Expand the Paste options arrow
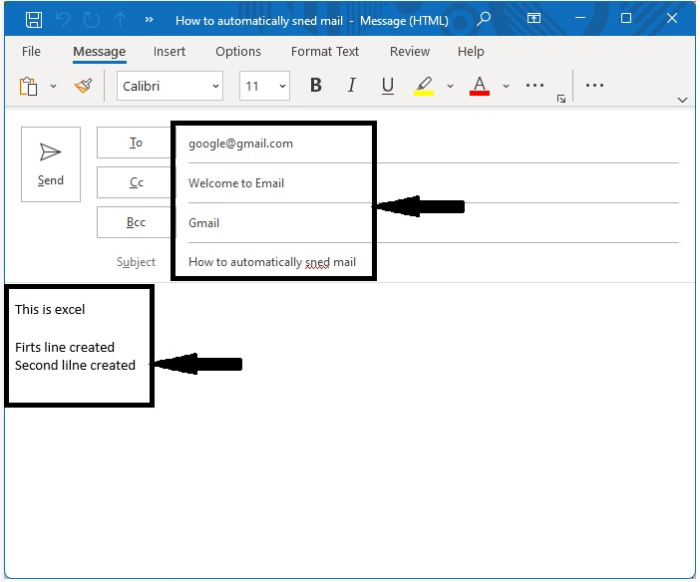Screen dimensions: 700x582 tap(53, 86)
